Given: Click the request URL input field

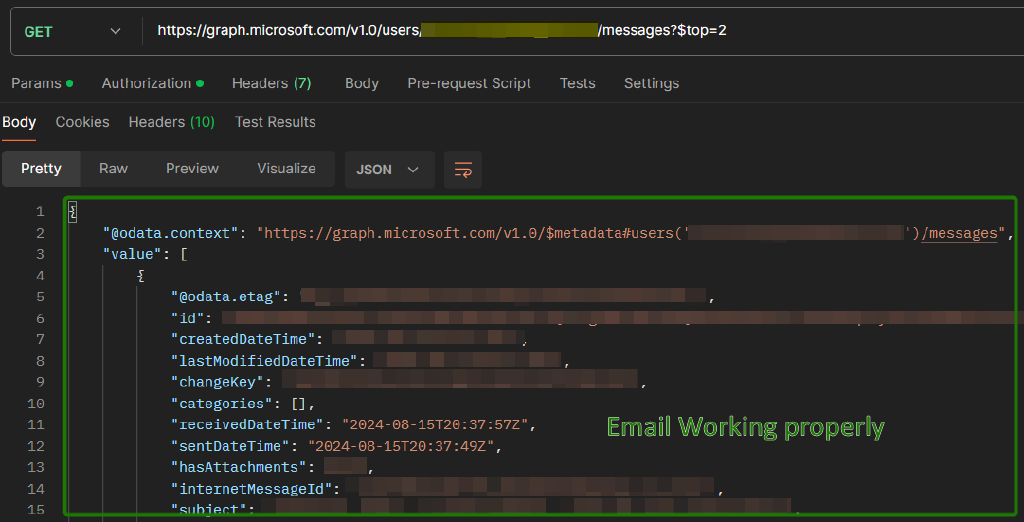Looking at the screenshot, I should click(x=580, y=31).
